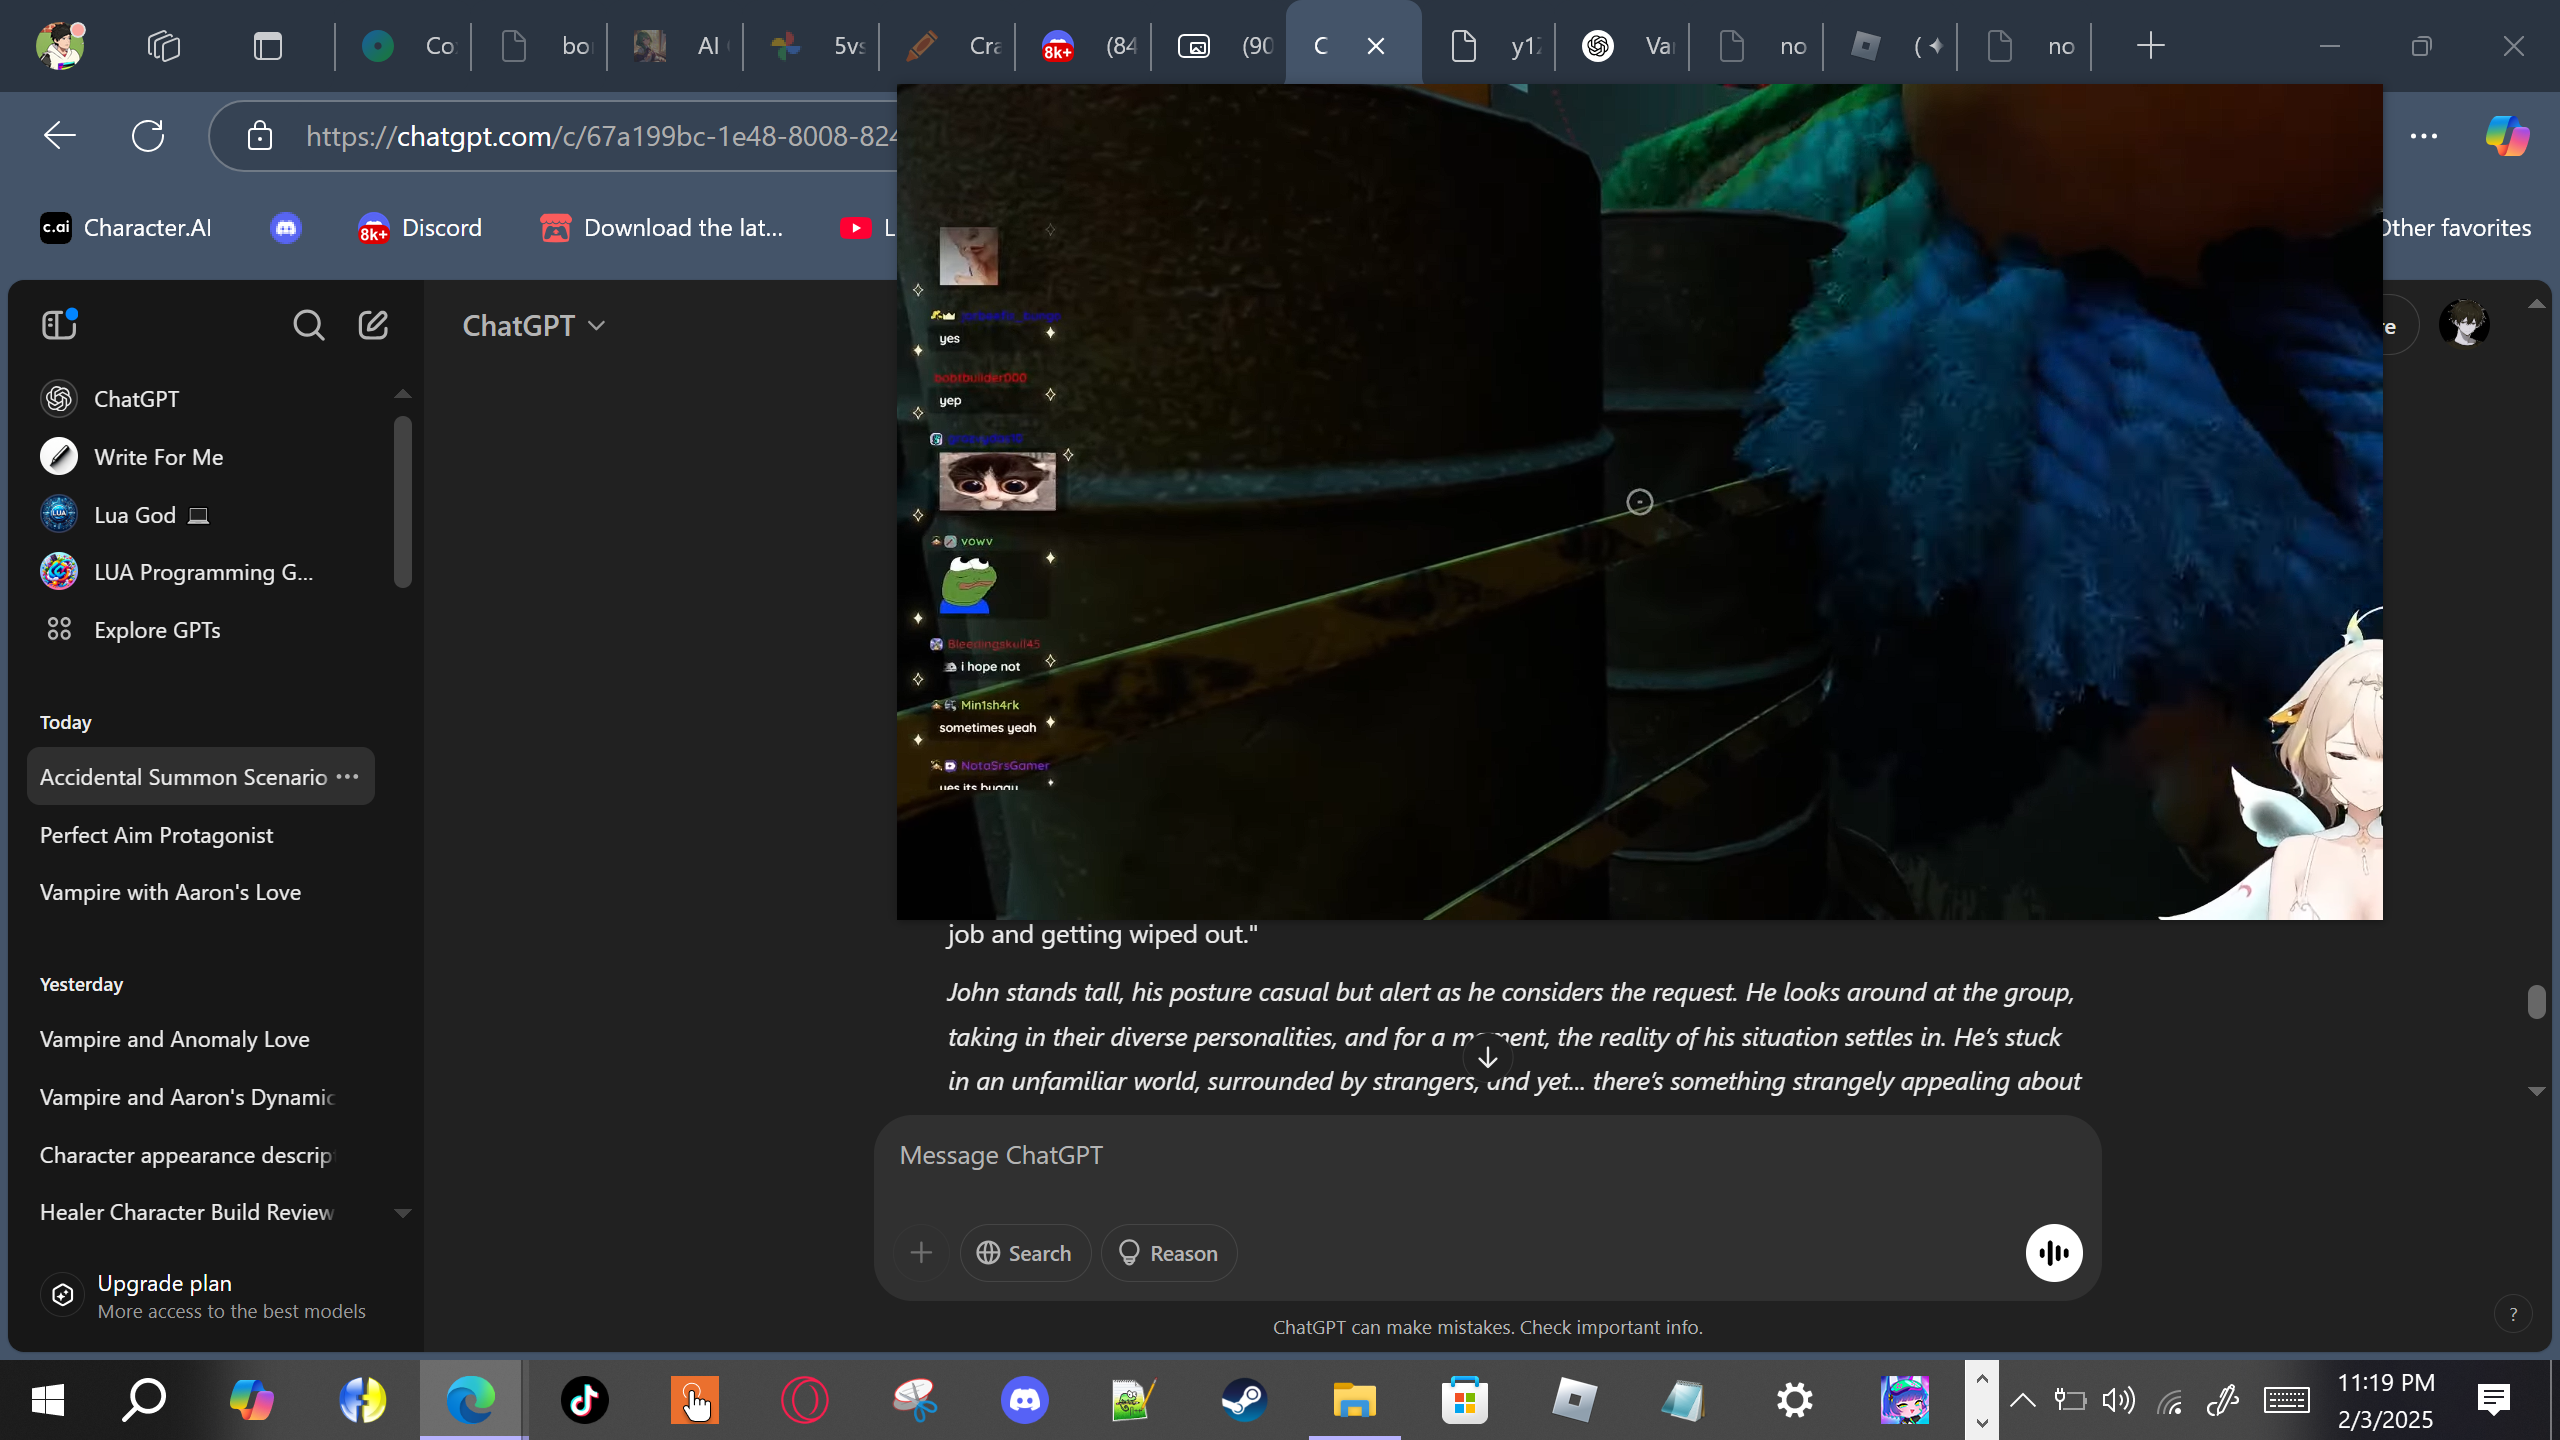
Task: Switch to the Va ChatGPT browser tab
Action: coord(1626,46)
